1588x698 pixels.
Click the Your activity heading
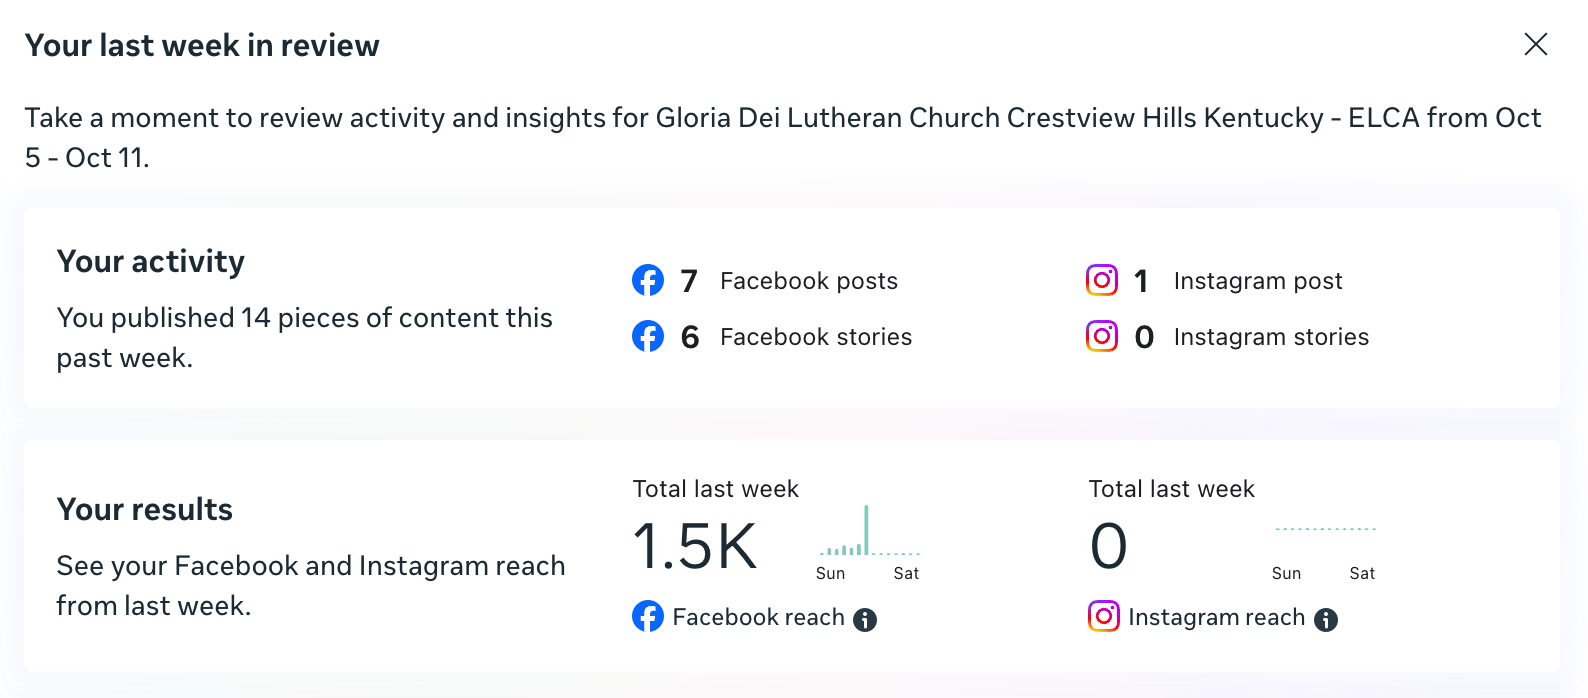151,262
